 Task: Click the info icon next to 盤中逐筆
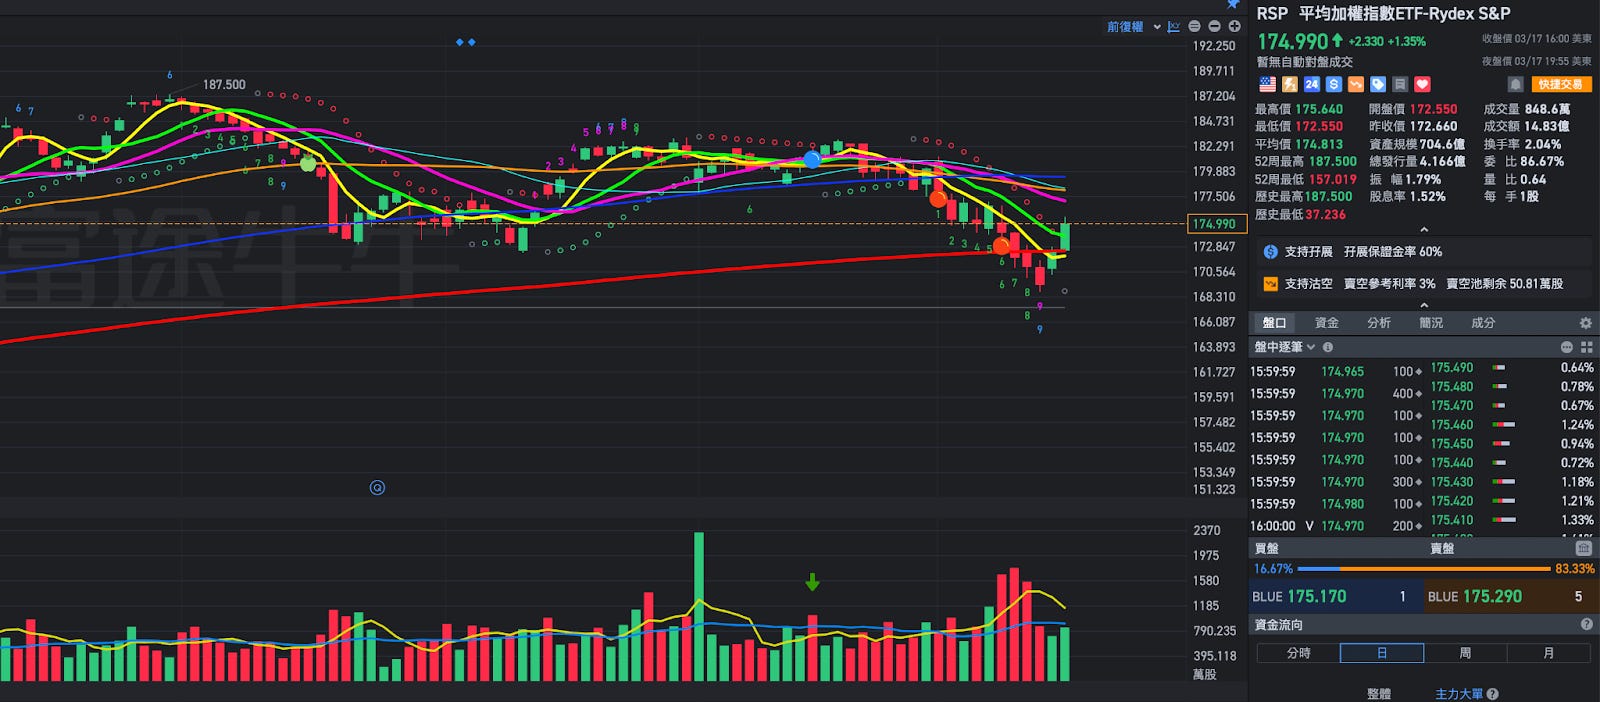pos(1328,347)
